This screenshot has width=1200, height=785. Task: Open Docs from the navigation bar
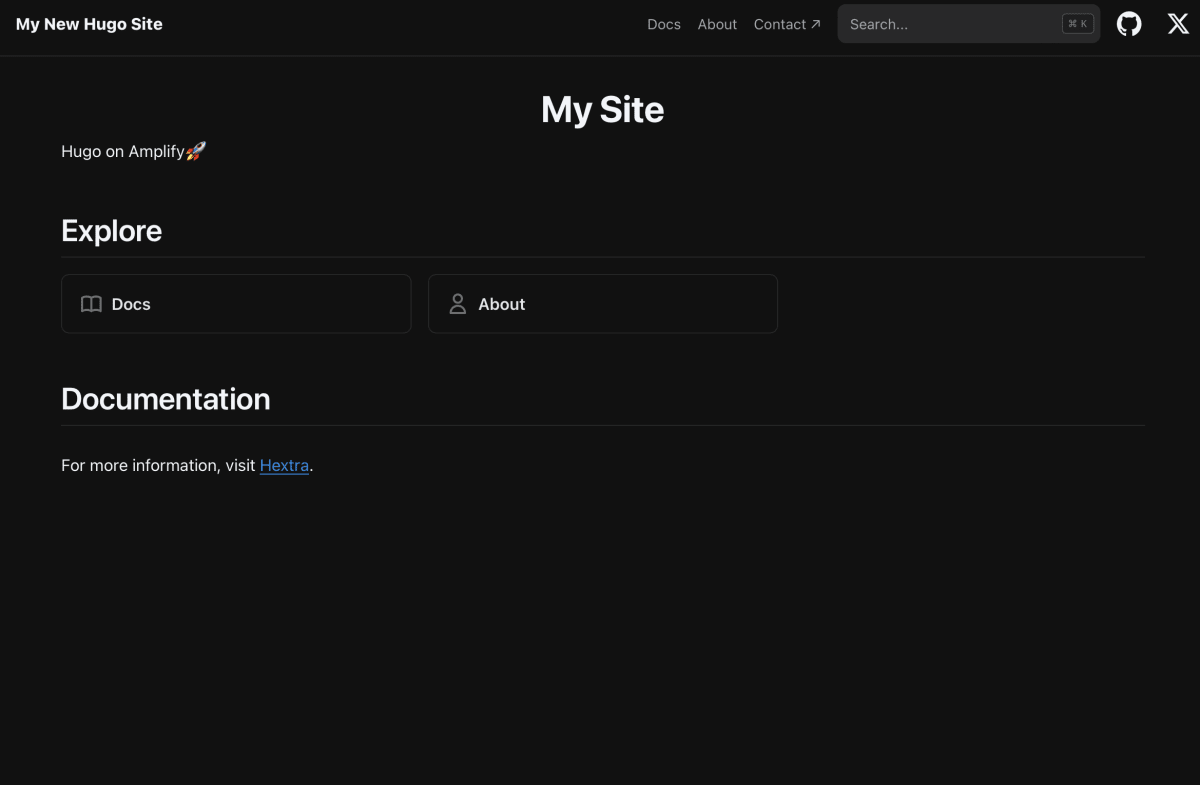click(663, 24)
